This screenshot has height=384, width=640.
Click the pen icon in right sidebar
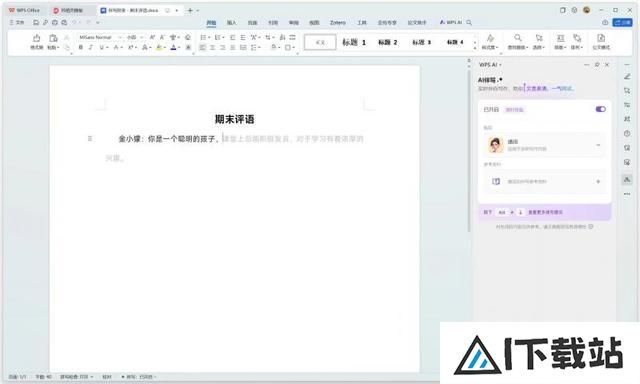(x=627, y=76)
